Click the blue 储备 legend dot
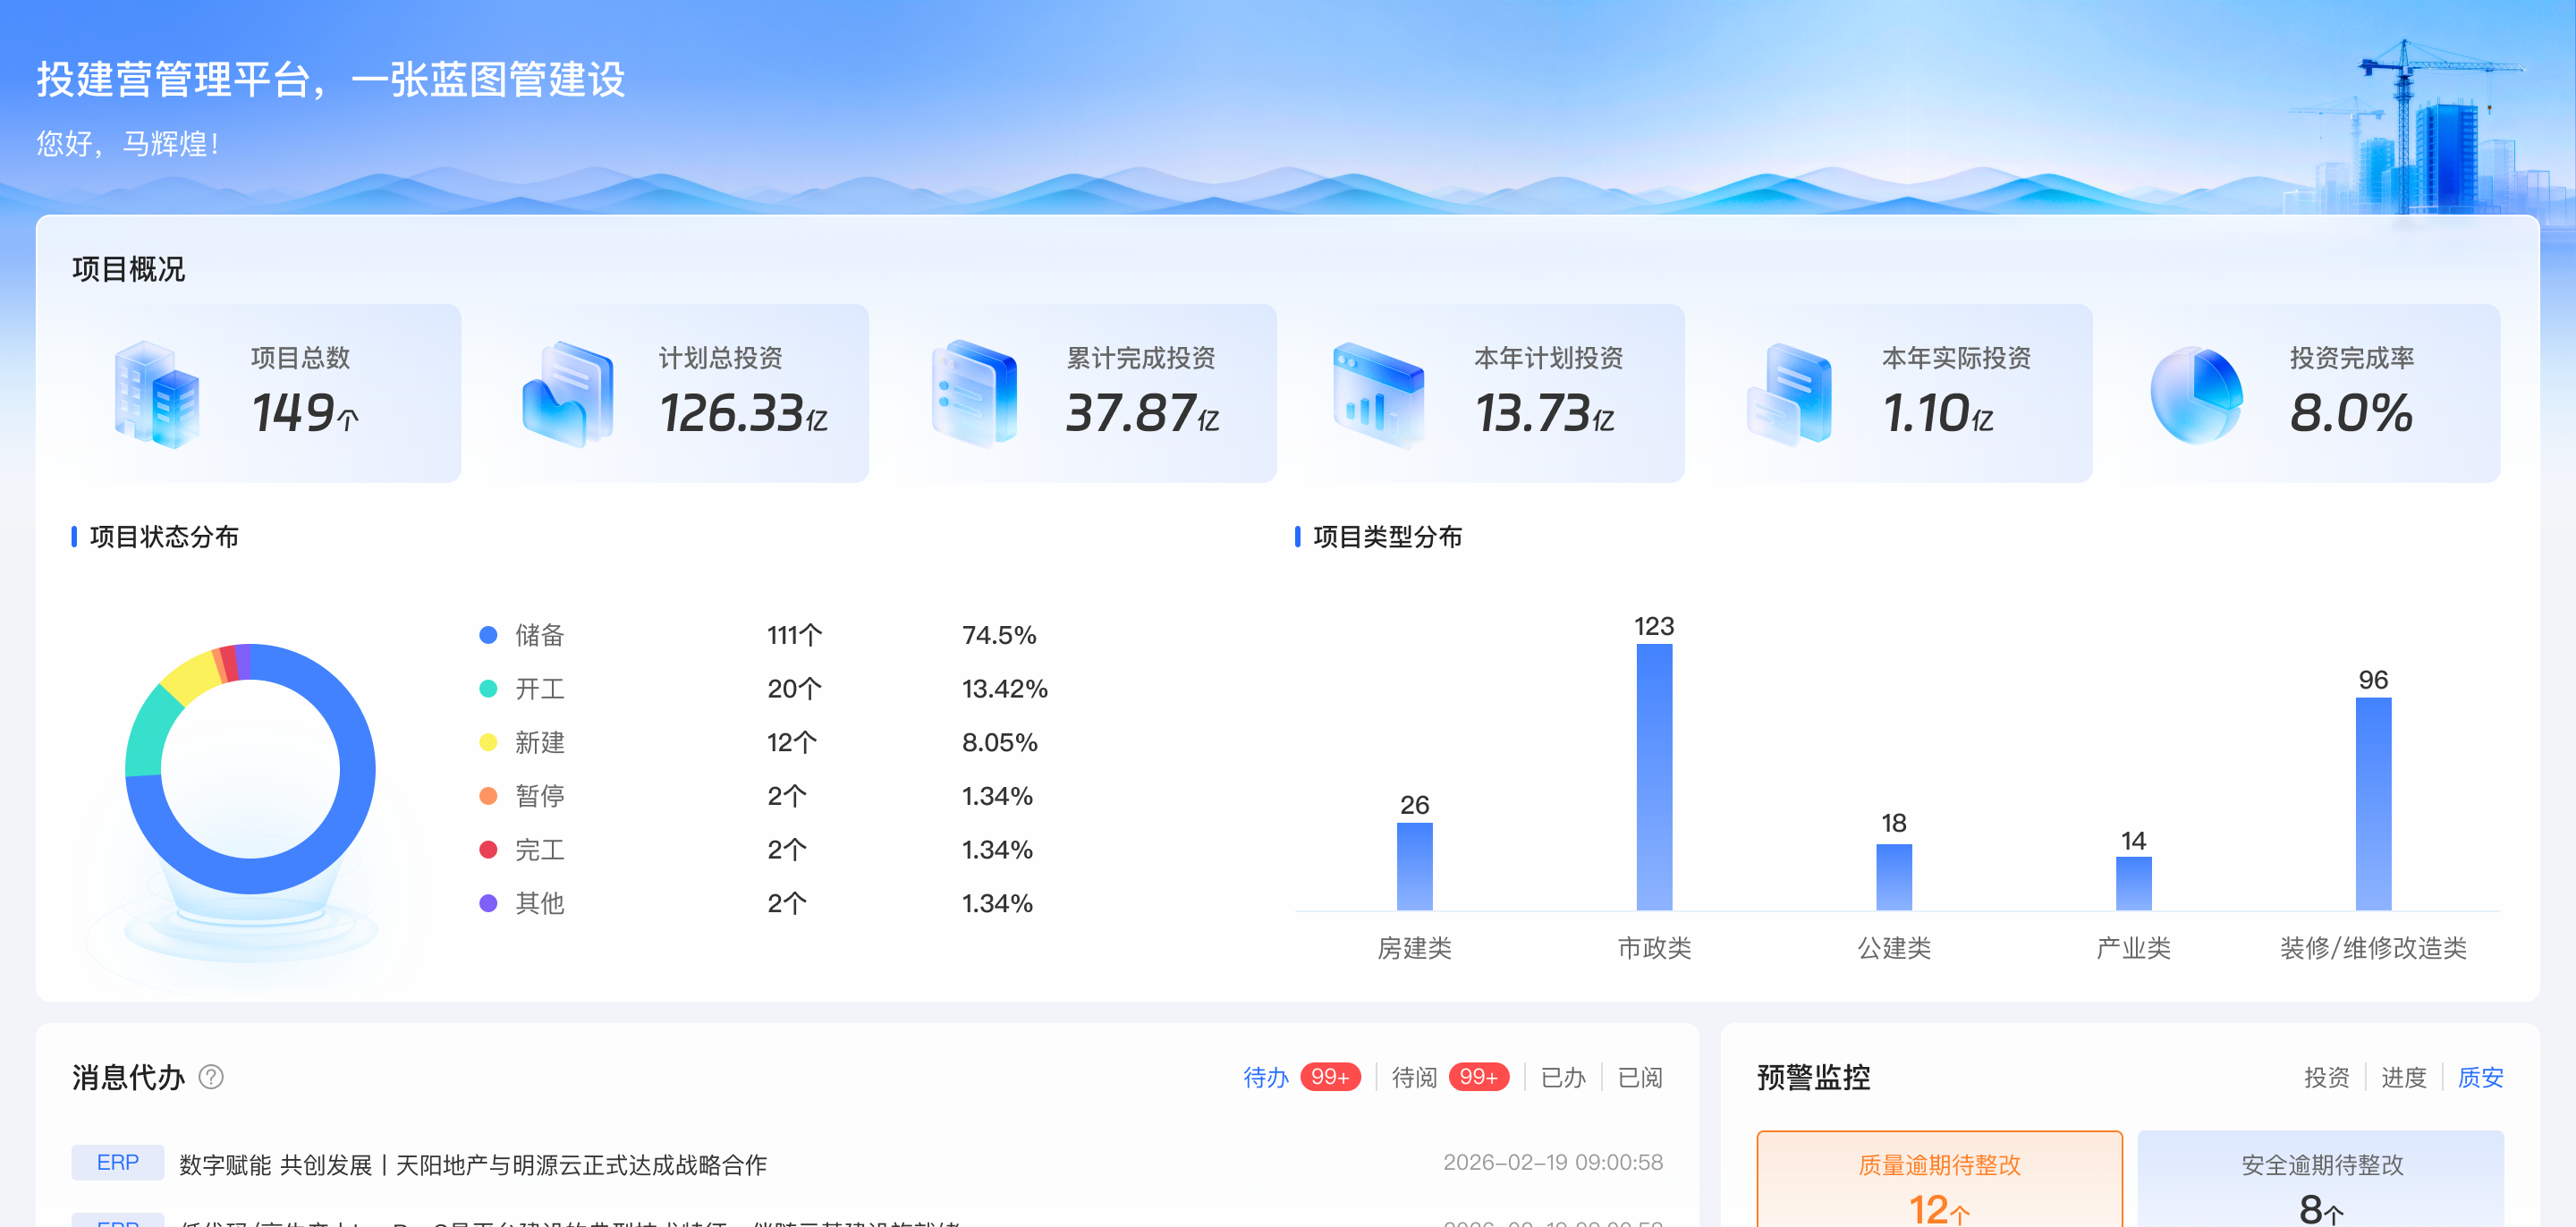Image resolution: width=2576 pixels, height=1227 pixels. [488, 635]
